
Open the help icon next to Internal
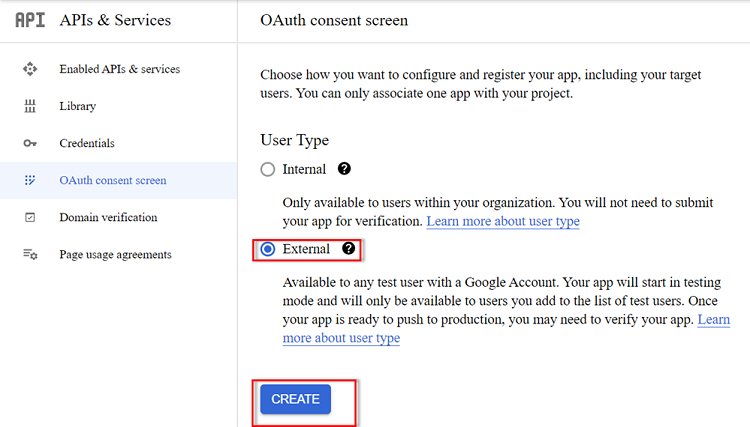coord(344,169)
